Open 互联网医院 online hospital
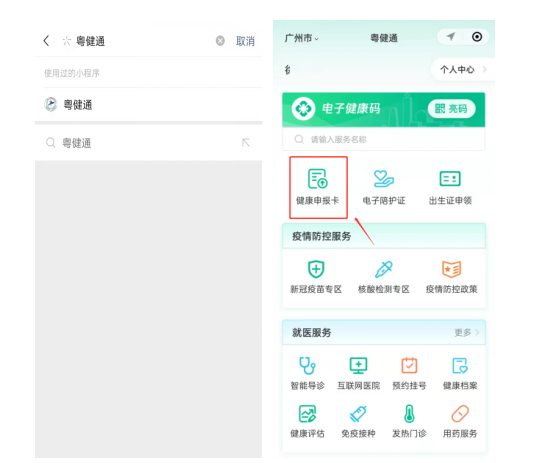Viewport: 540px width, 463px height. (x=358, y=373)
